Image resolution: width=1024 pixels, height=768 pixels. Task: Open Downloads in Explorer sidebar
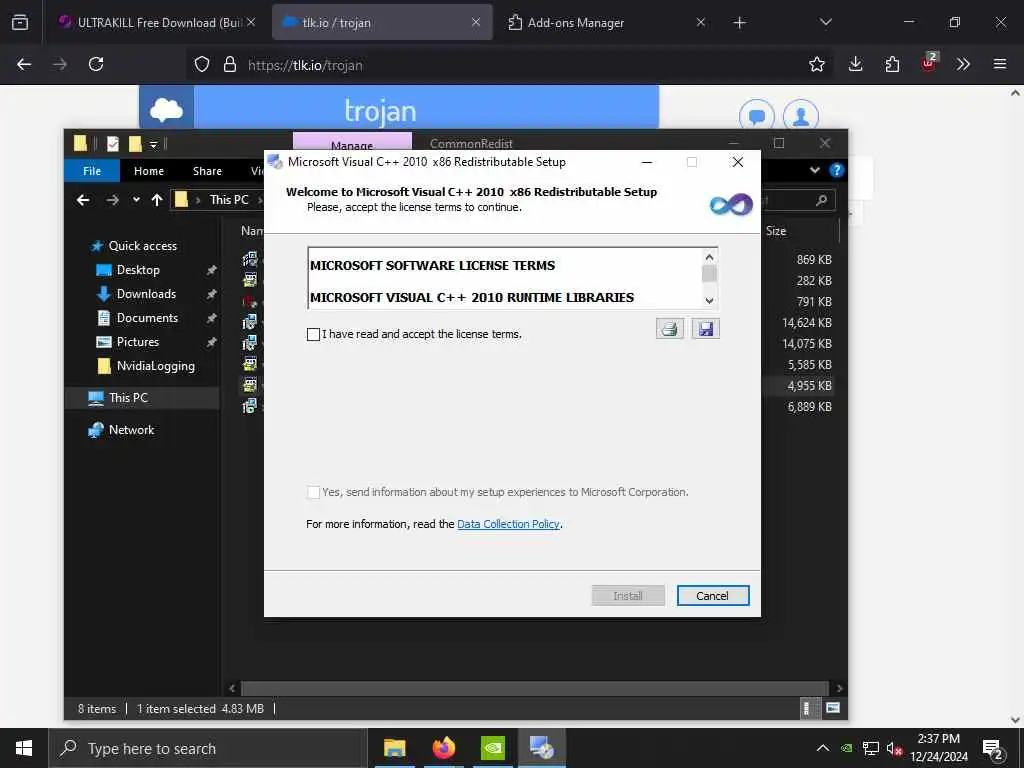point(146,295)
